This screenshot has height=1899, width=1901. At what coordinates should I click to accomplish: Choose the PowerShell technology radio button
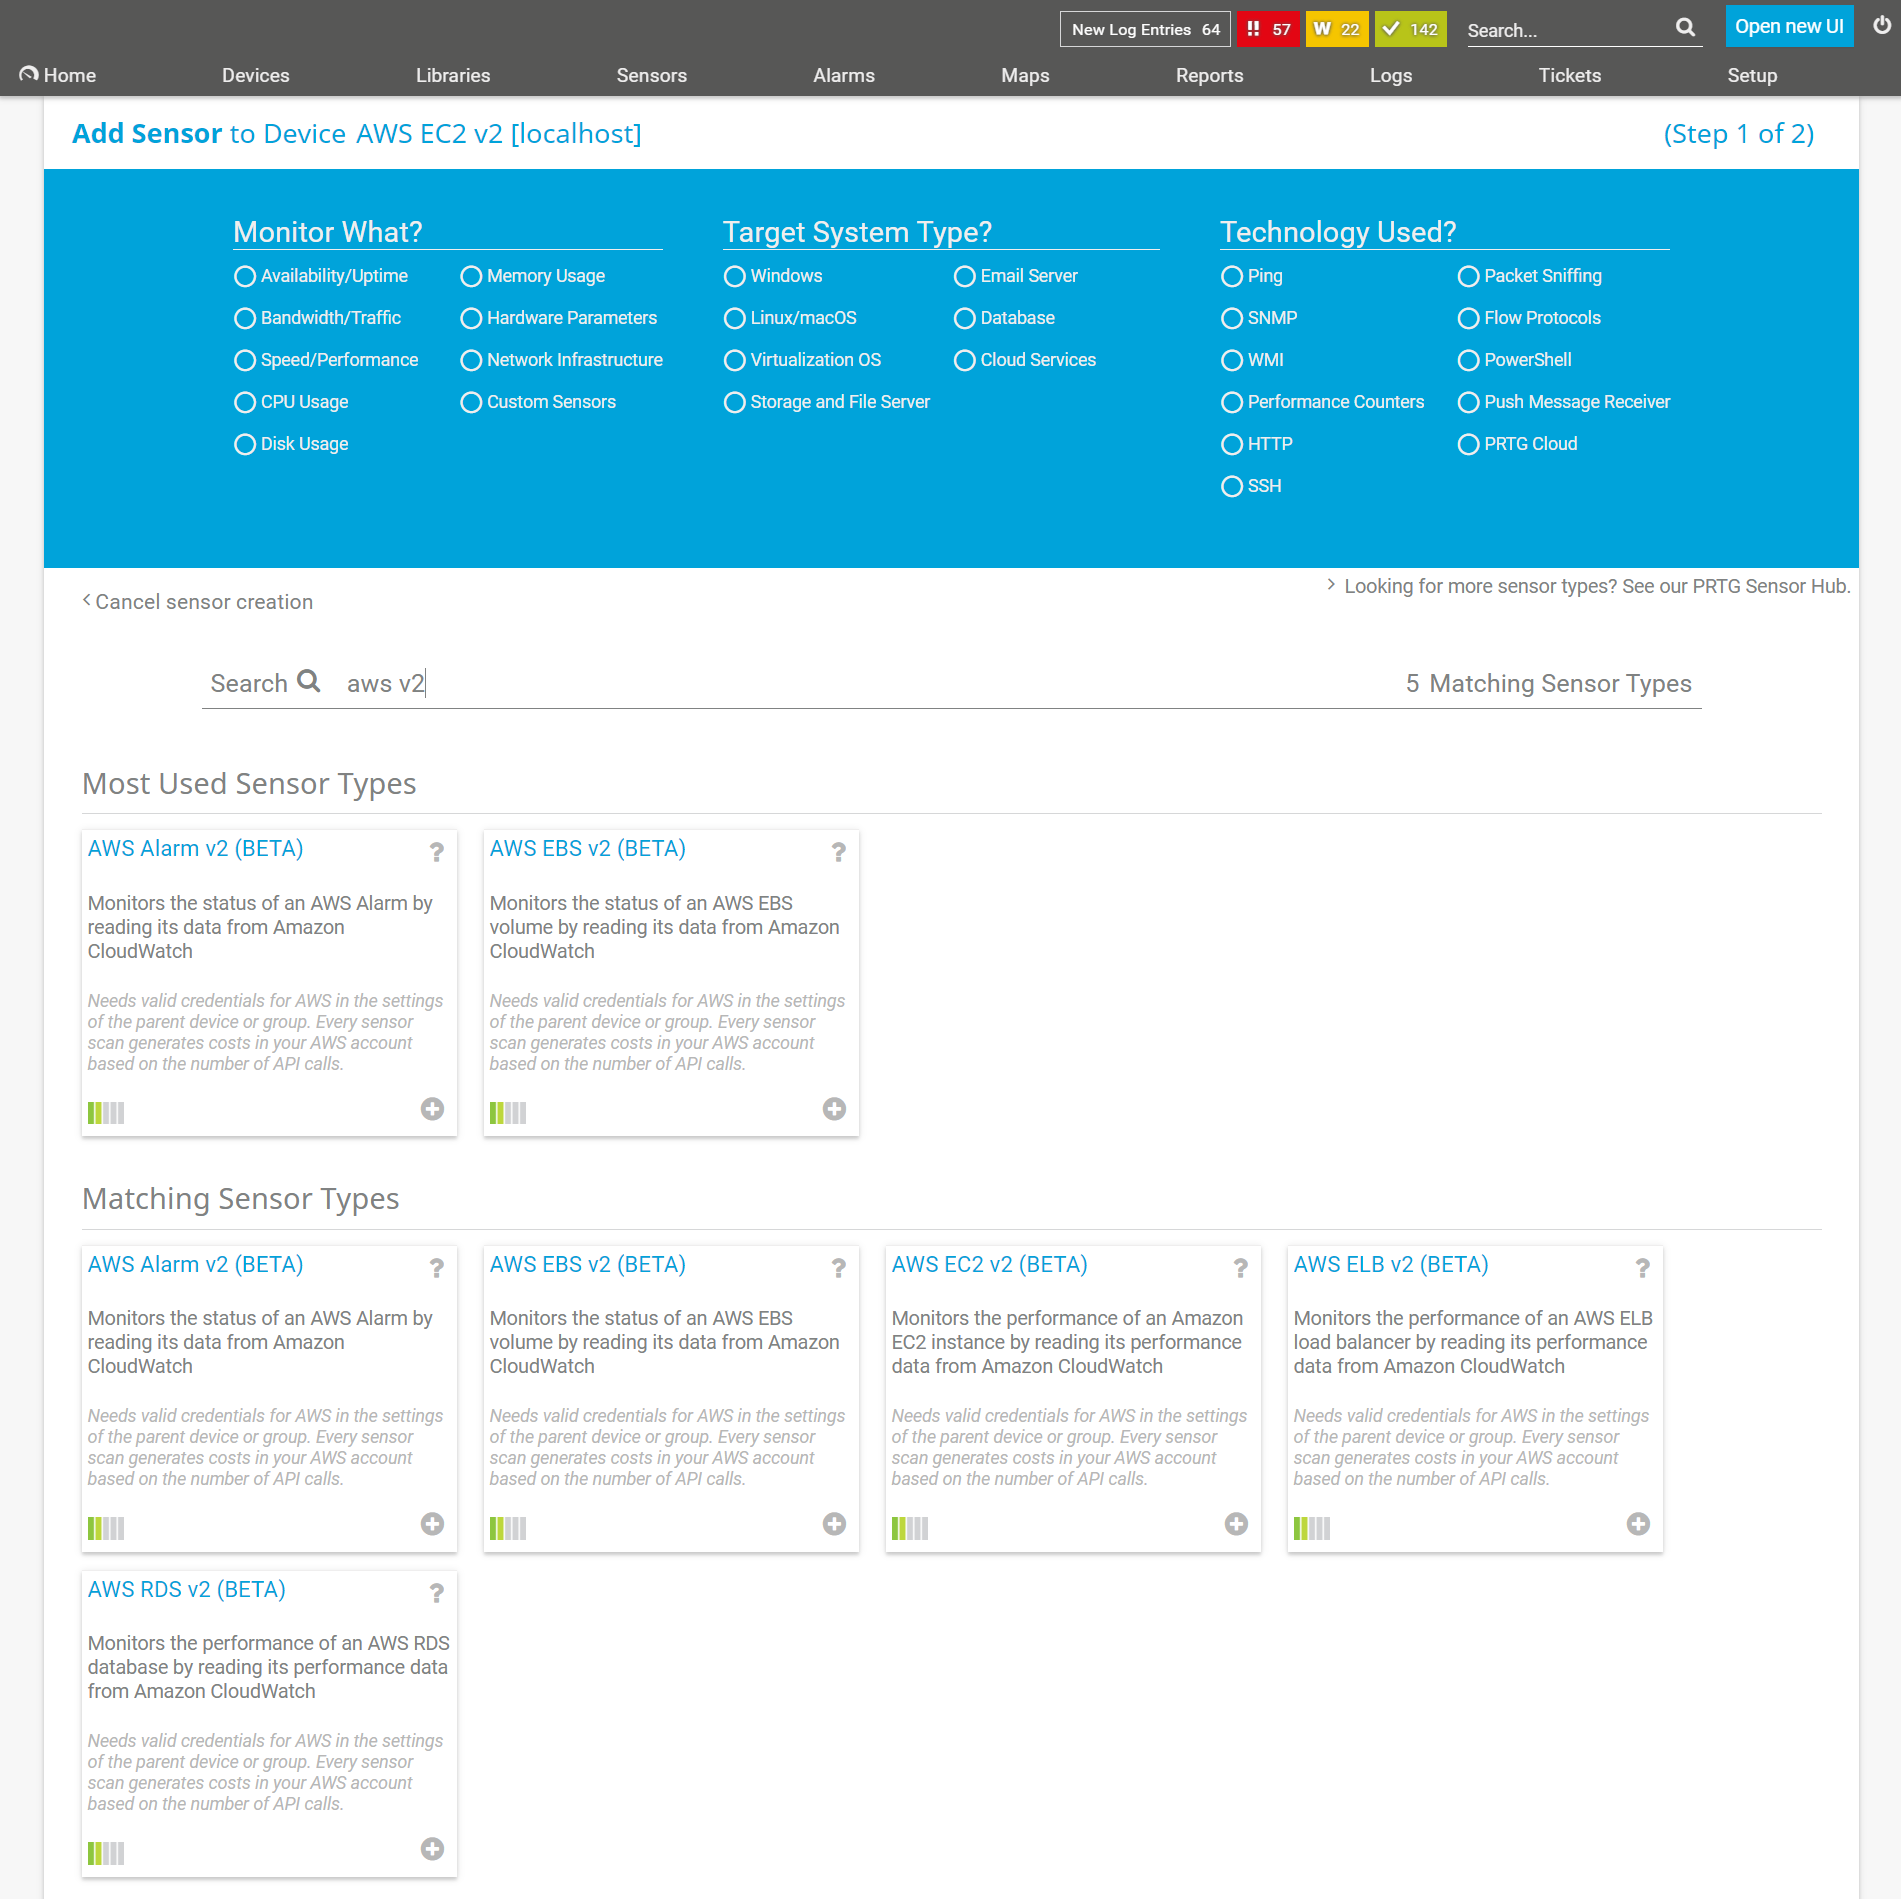tap(1468, 360)
